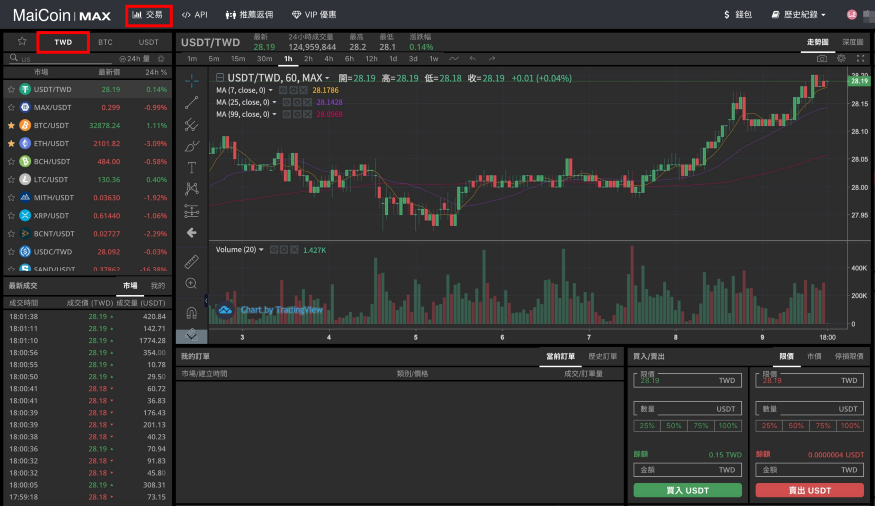Set buy quantity to 50%
The height and width of the screenshot is (506, 875).
click(674, 426)
